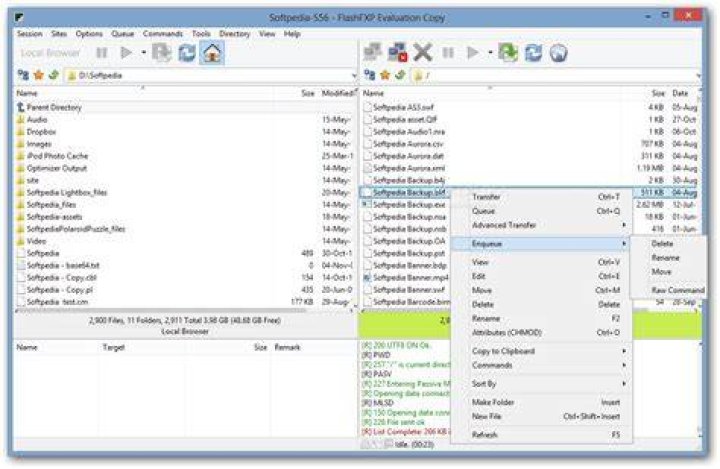This screenshot has height=469, width=720.
Task: Select Move in the Enqueue submenu
Action: pyautogui.click(x=669, y=272)
